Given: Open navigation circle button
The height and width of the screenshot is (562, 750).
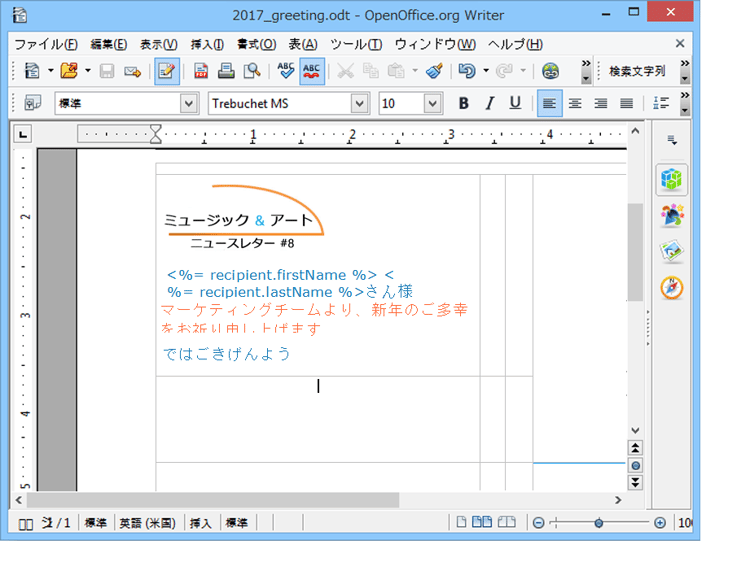Looking at the screenshot, I should click(x=635, y=465).
